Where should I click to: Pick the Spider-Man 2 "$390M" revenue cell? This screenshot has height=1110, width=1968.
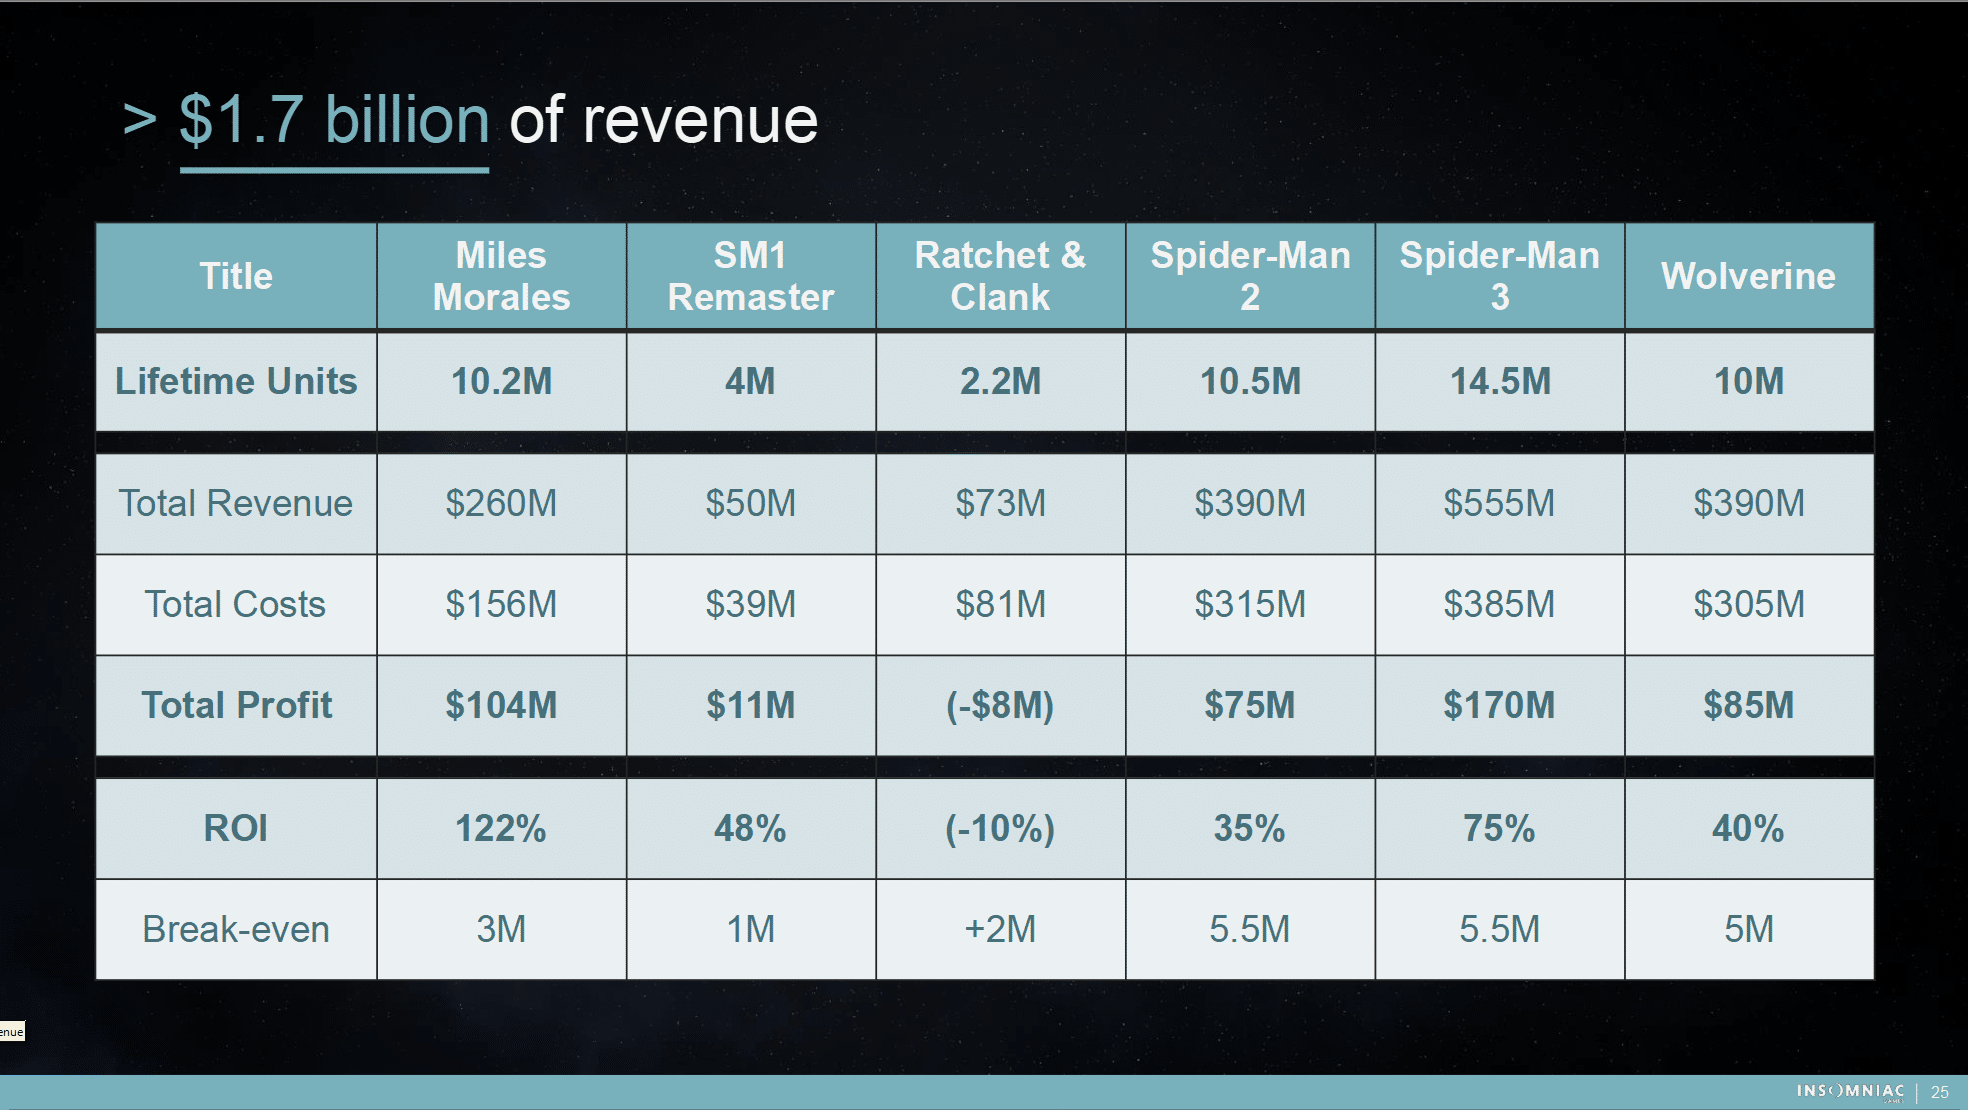(x=1250, y=503)
